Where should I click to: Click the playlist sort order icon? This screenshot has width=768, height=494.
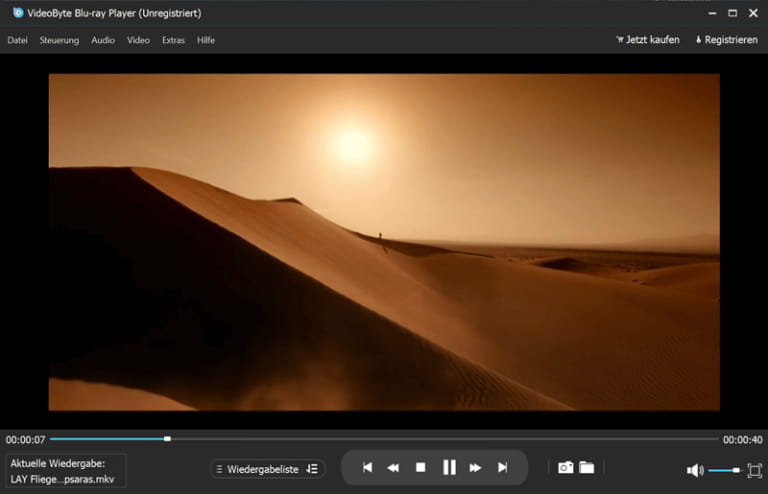(x=312, y=469)
